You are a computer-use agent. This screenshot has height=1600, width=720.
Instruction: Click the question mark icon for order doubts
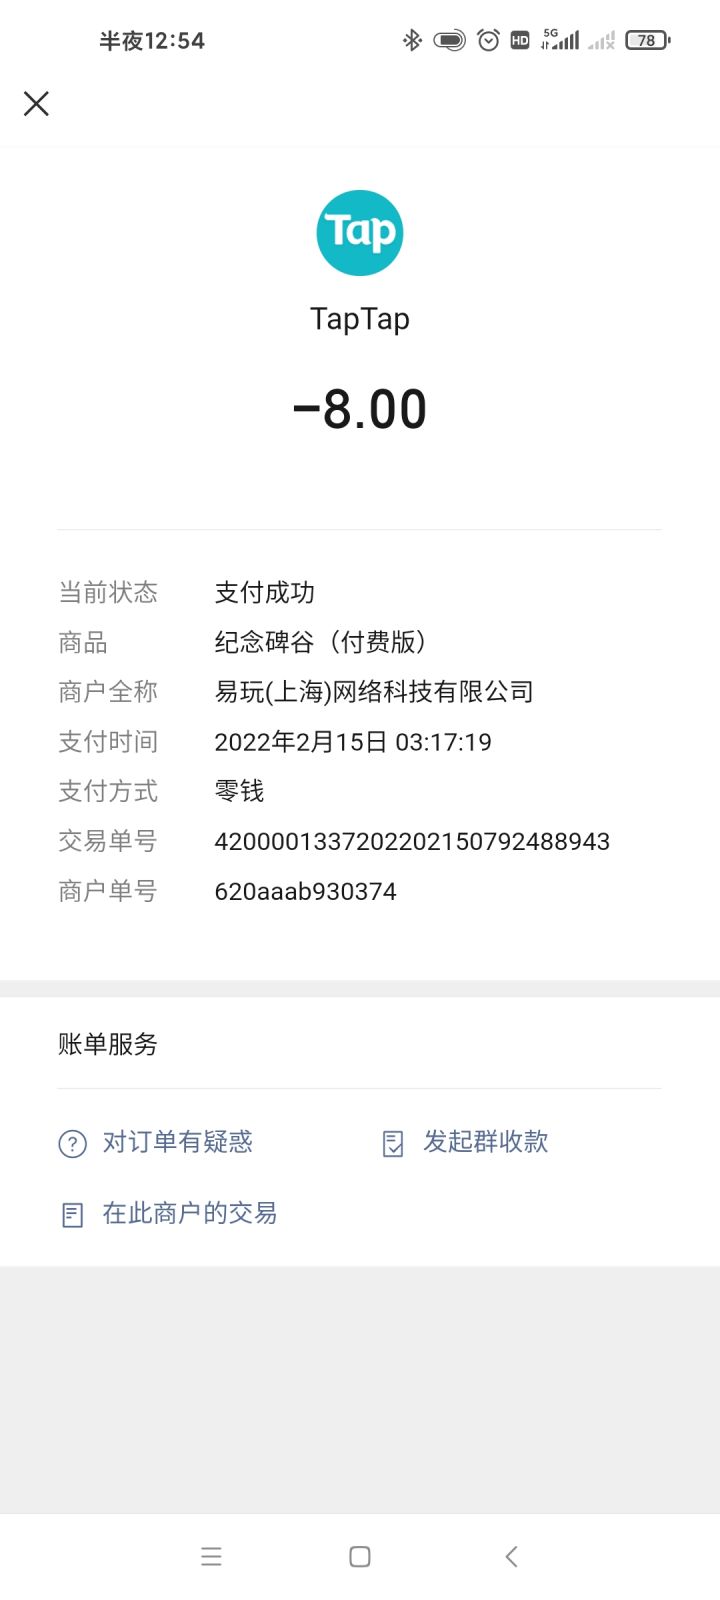click(x=73, y=1143)
